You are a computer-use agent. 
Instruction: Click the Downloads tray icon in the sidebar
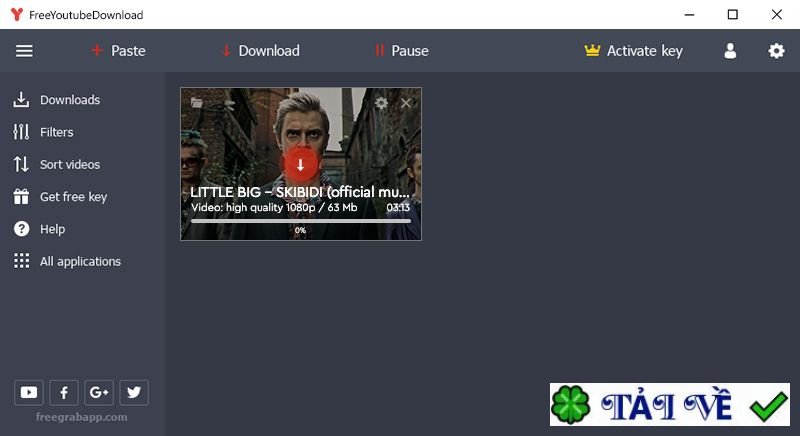click(21, 99)
